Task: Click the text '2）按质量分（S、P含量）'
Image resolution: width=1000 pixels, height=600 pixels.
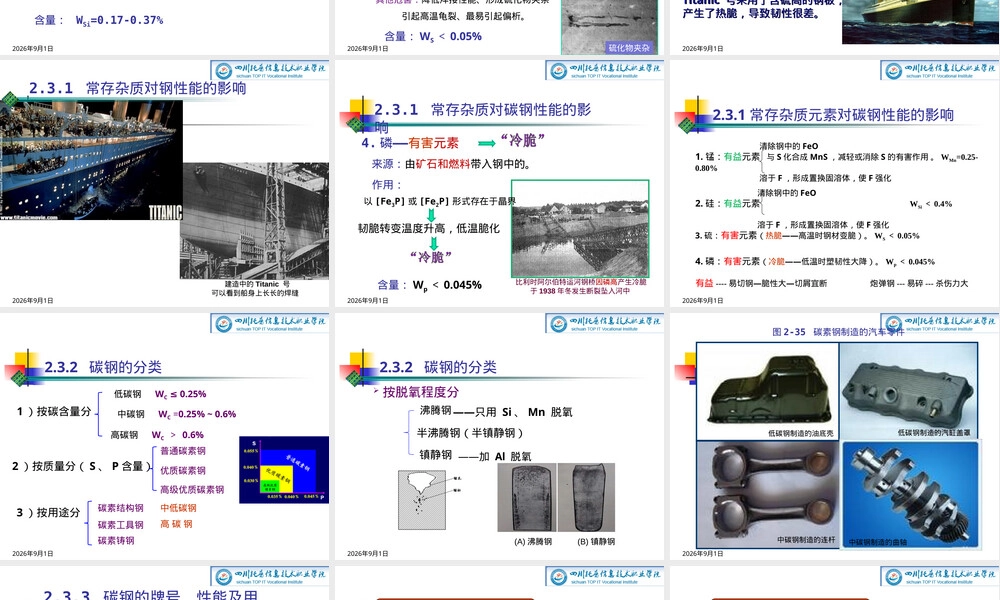Action: click(x=83, y=466)
